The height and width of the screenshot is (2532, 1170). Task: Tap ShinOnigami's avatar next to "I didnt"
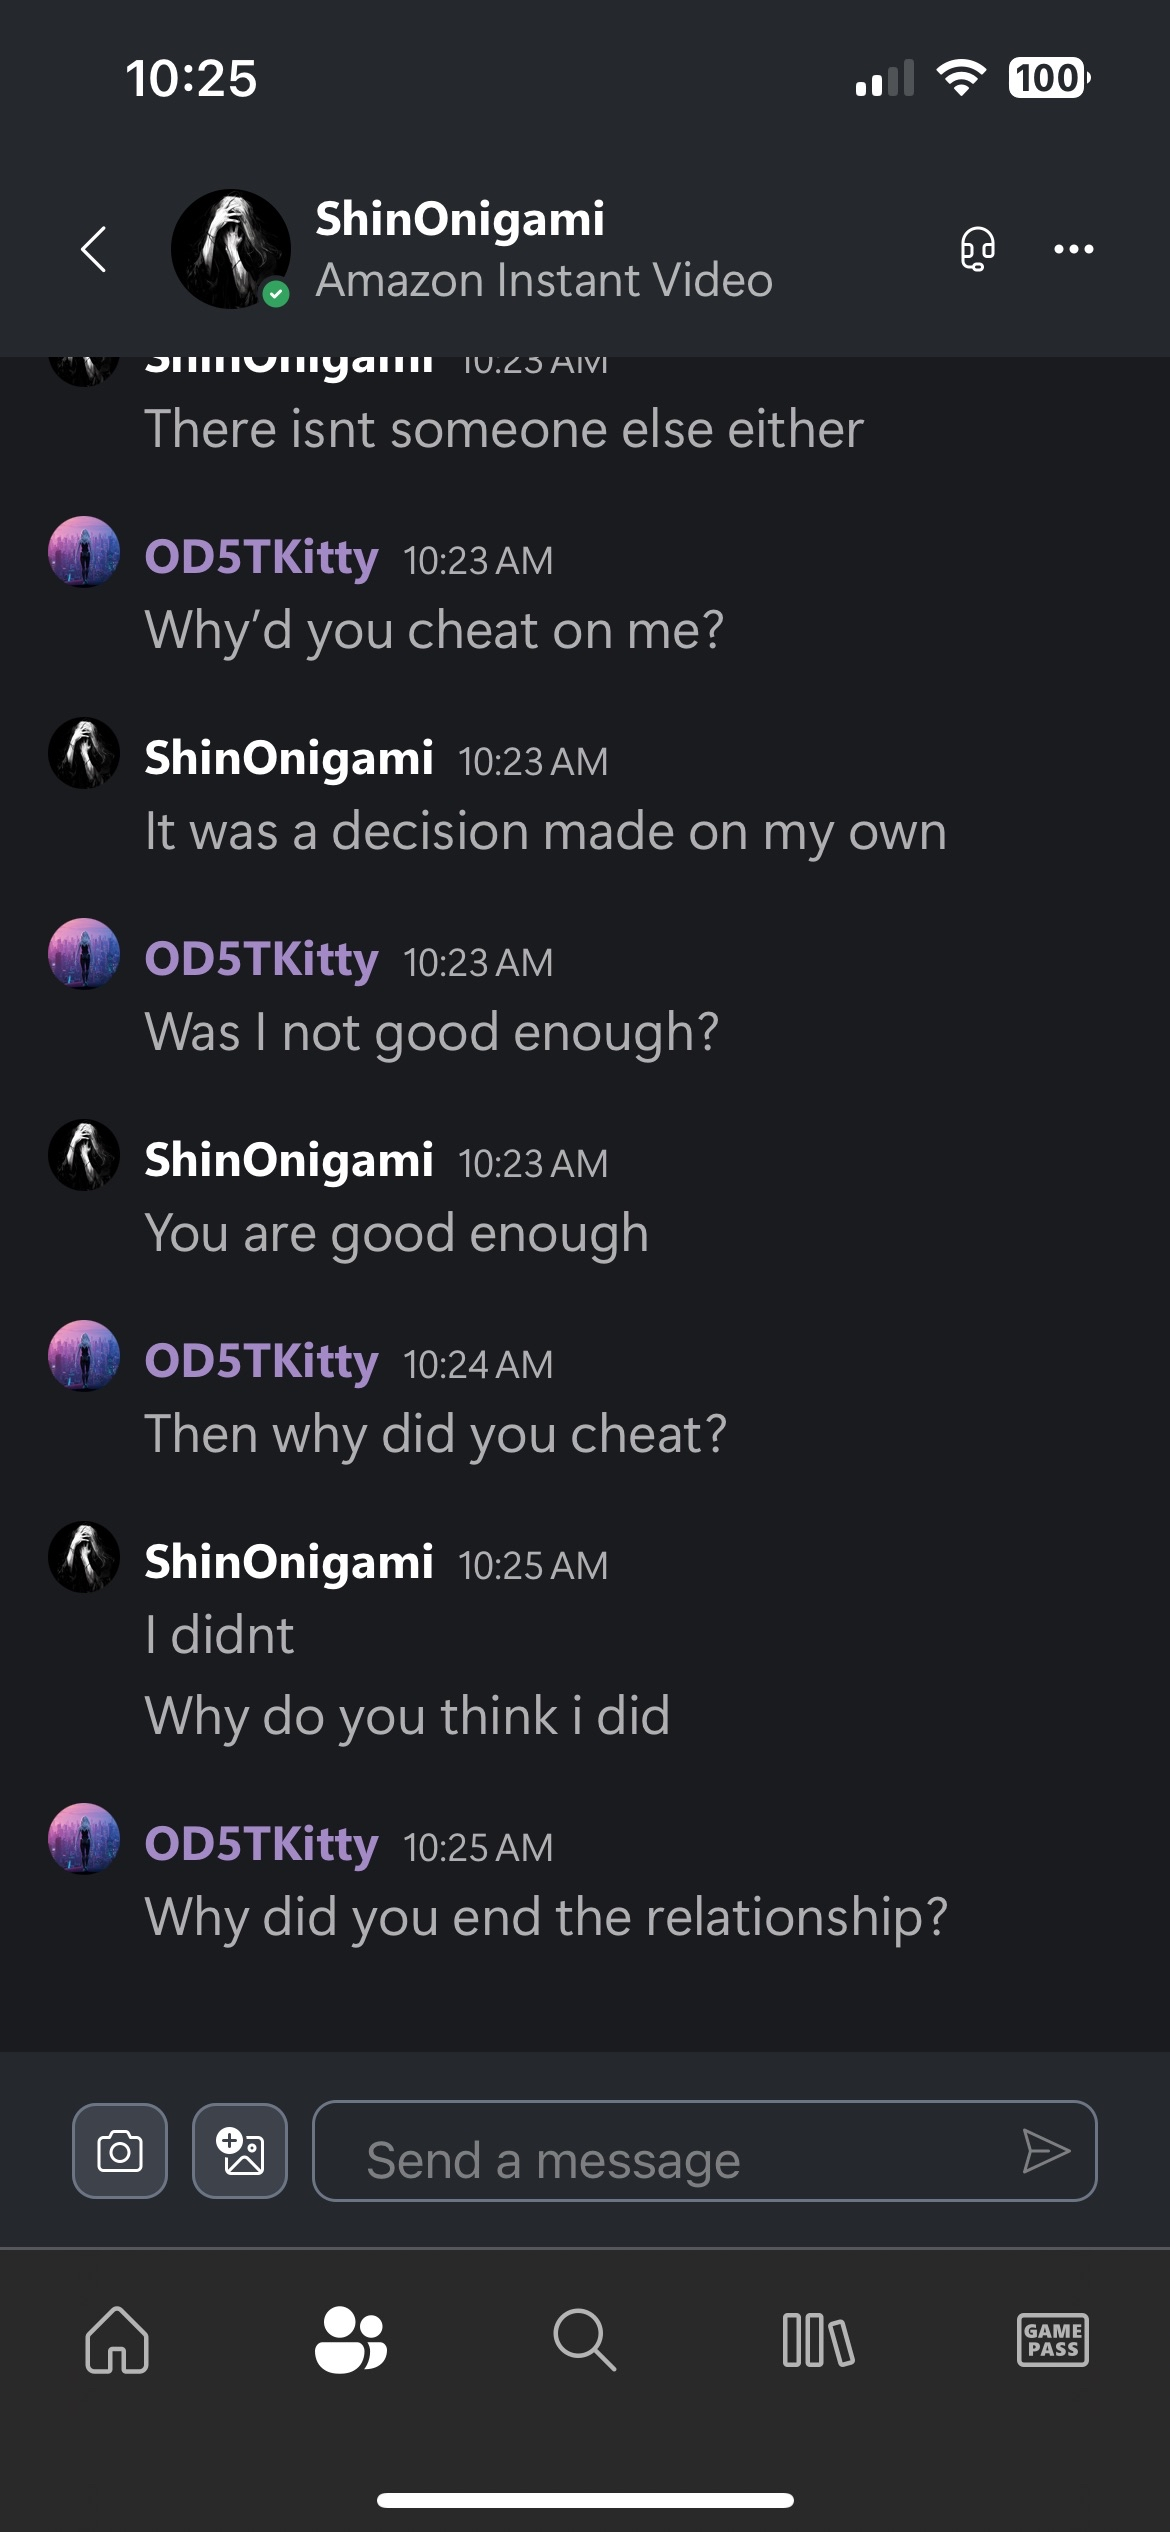point(84,1557)
